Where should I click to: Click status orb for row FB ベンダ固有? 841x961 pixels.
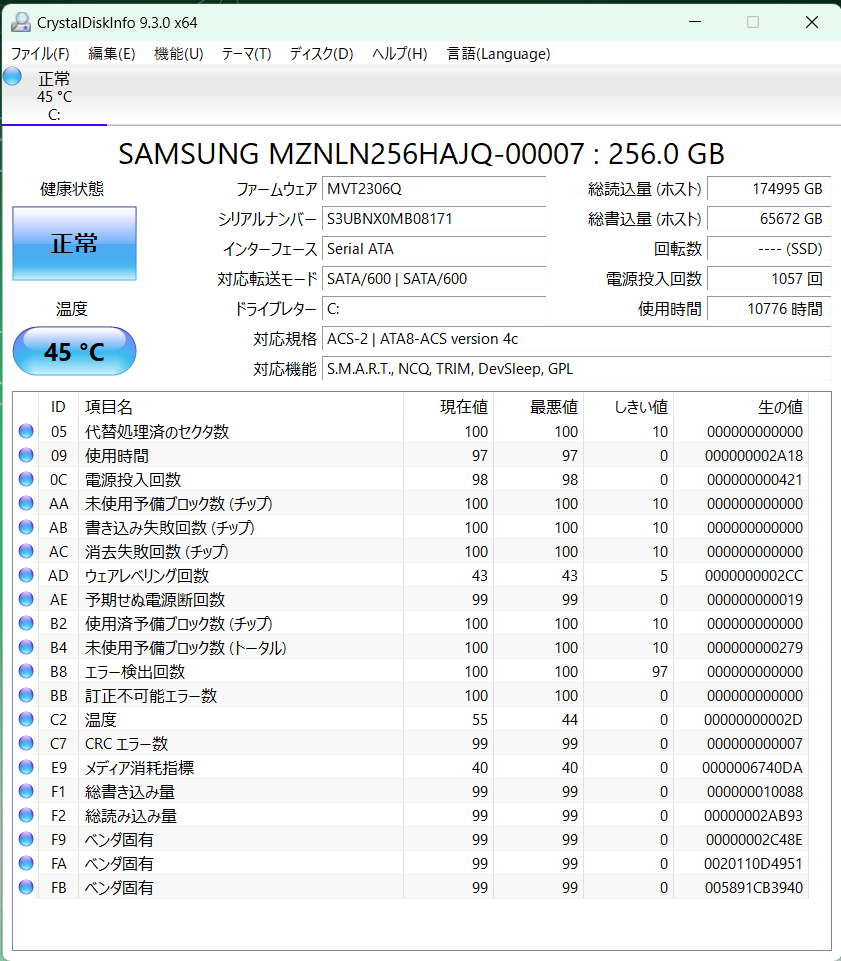(26, 887)
